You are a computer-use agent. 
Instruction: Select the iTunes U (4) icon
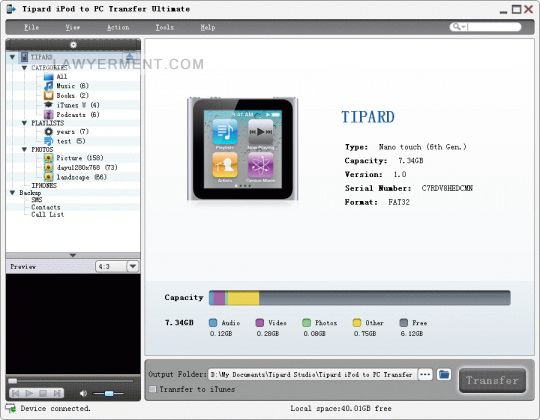[49, 105]
